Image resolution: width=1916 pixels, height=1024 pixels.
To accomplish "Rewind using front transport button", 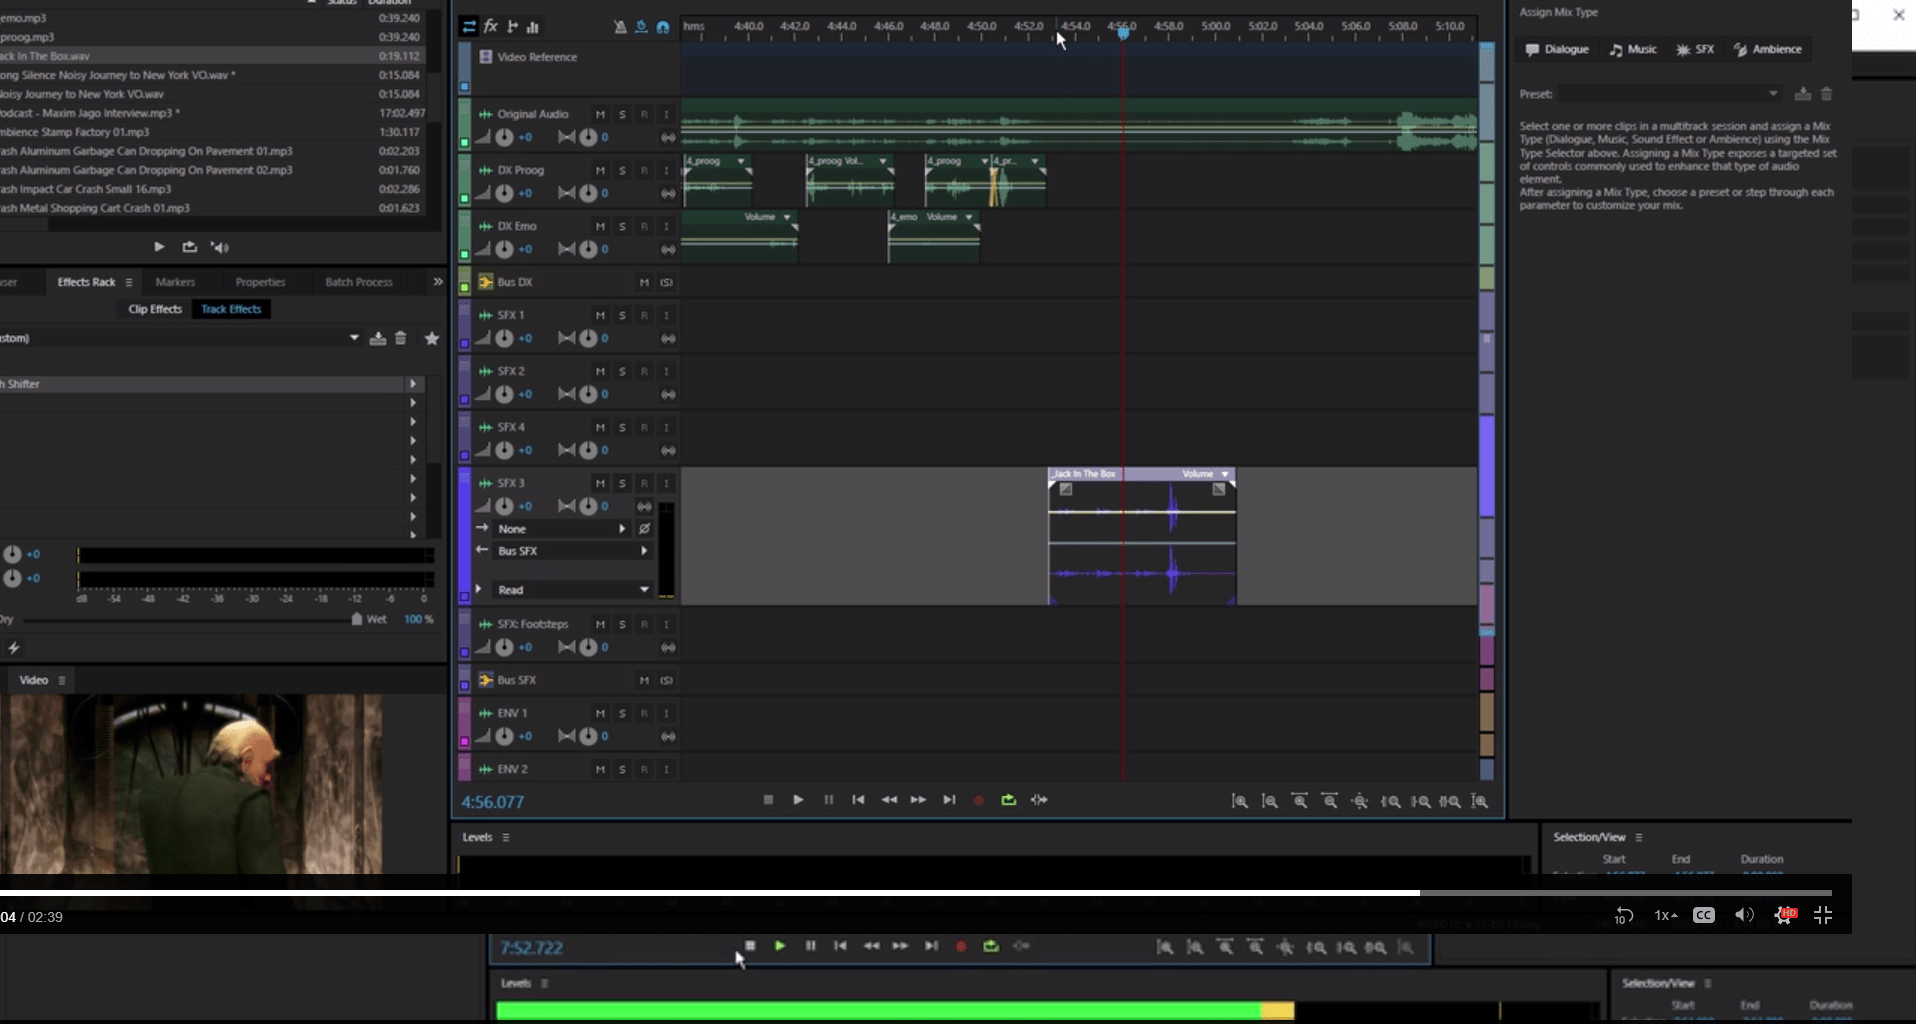I will click(x=888, y=800).
